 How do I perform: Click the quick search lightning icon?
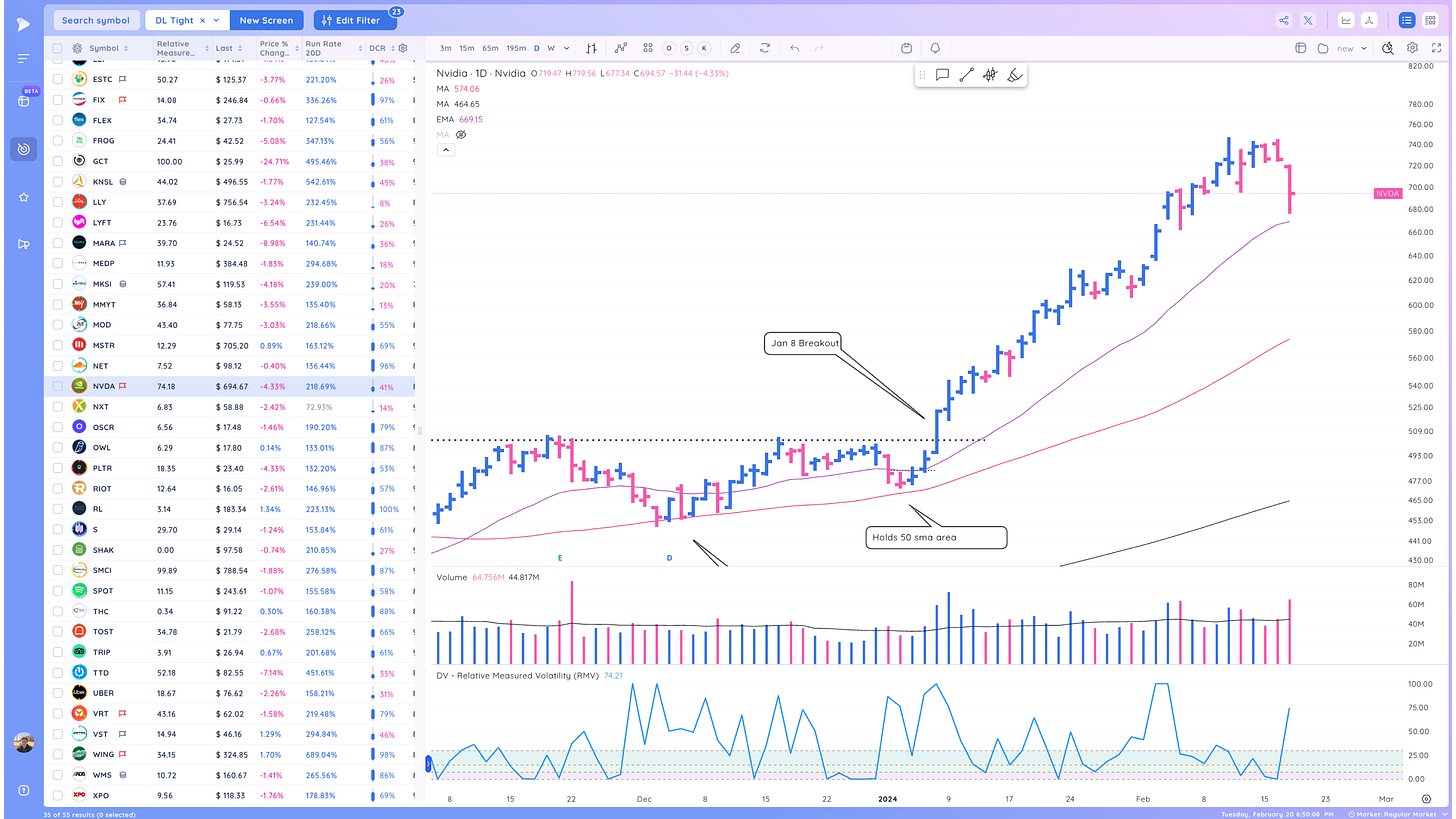click(1387, 47)
